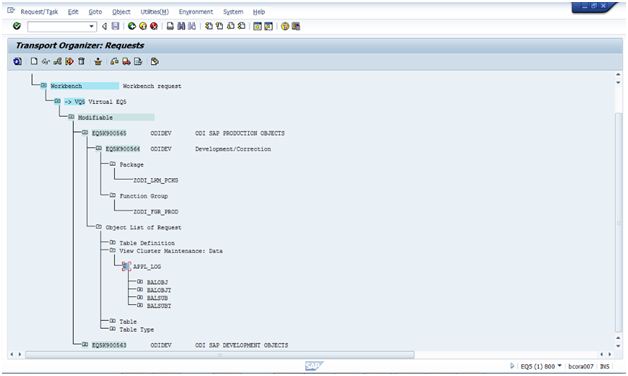The width and height of the screenshot is (628, 376).
Task: Click the Next Page icon
Action: [231, 26]
